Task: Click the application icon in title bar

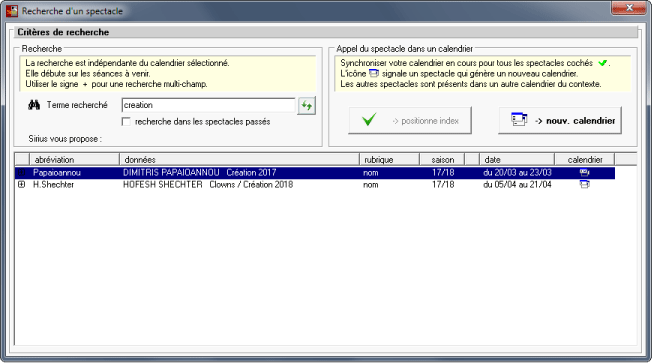Action: tap(12, 10)
